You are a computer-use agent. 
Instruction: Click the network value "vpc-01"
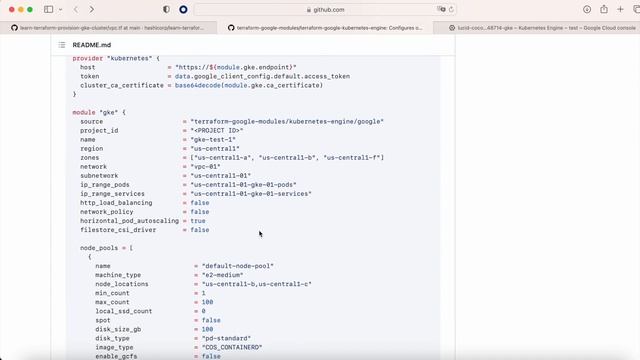pos(205,167)
